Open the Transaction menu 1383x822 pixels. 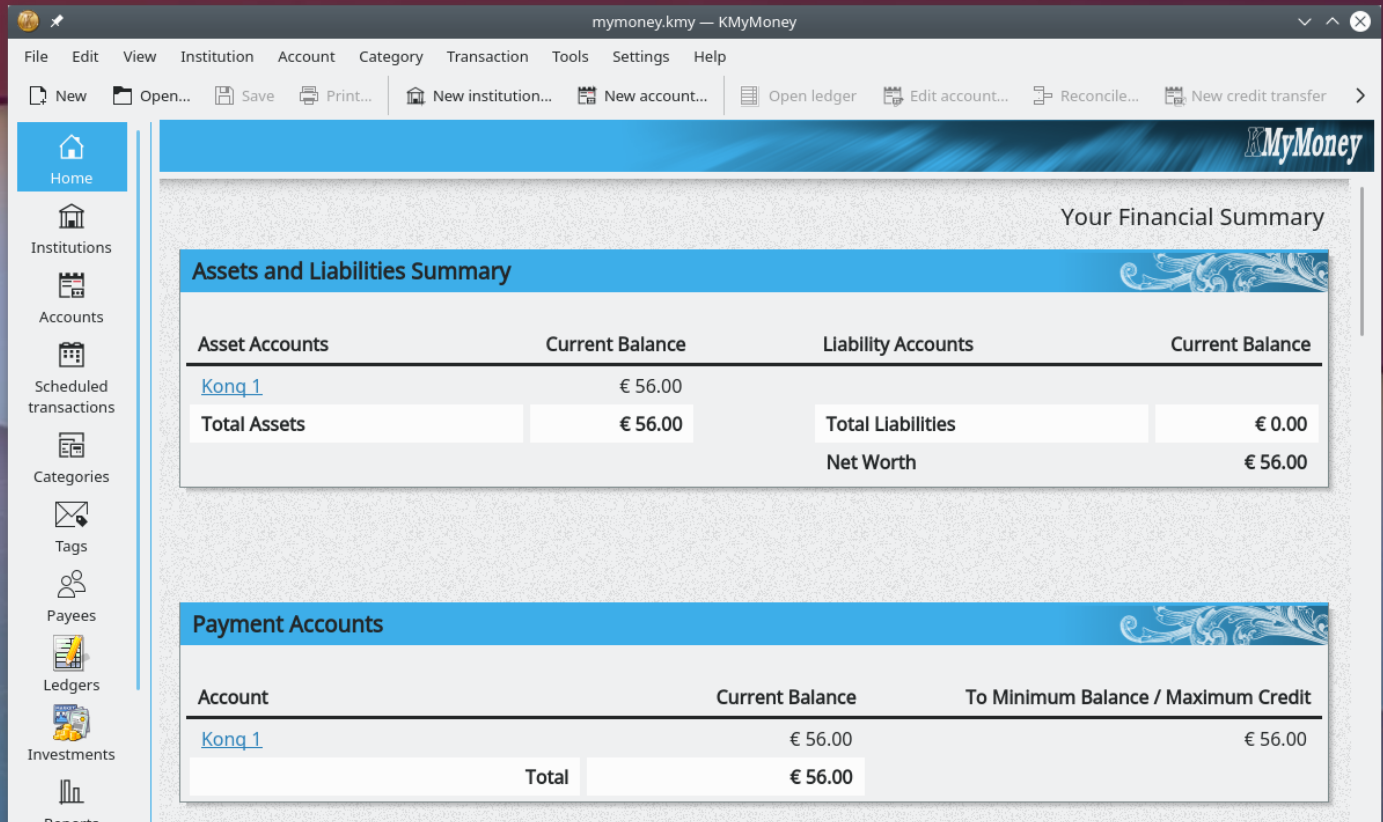point(487,57)
